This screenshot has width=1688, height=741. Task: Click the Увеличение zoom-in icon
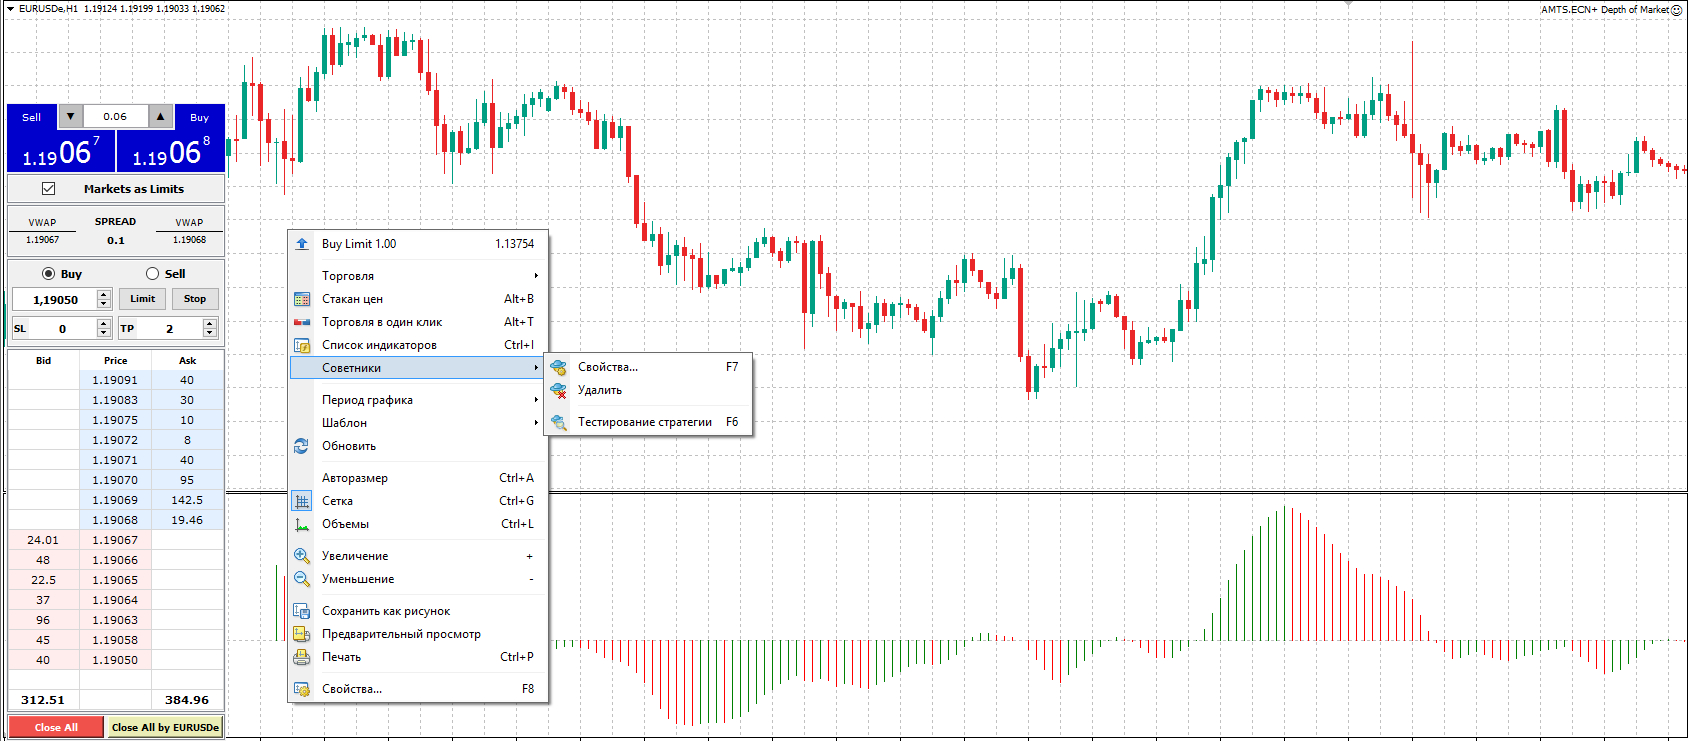pos(302,556)
